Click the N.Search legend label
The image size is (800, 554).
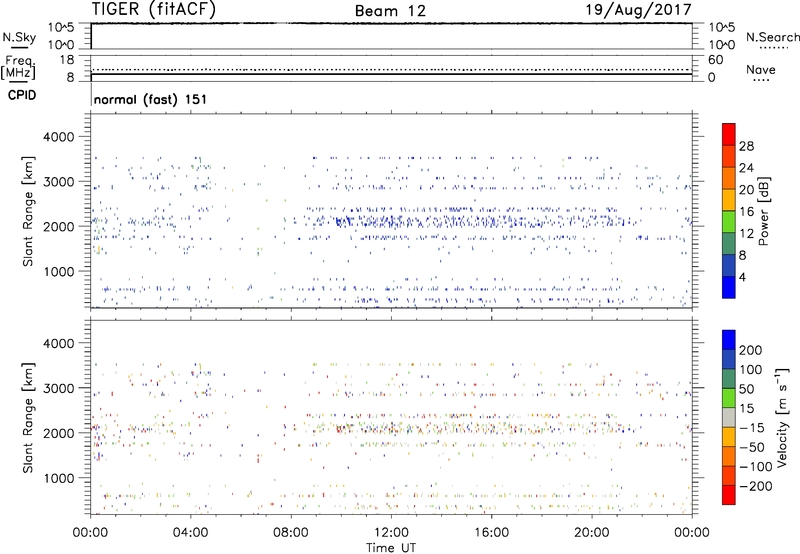tap(773, 37)
